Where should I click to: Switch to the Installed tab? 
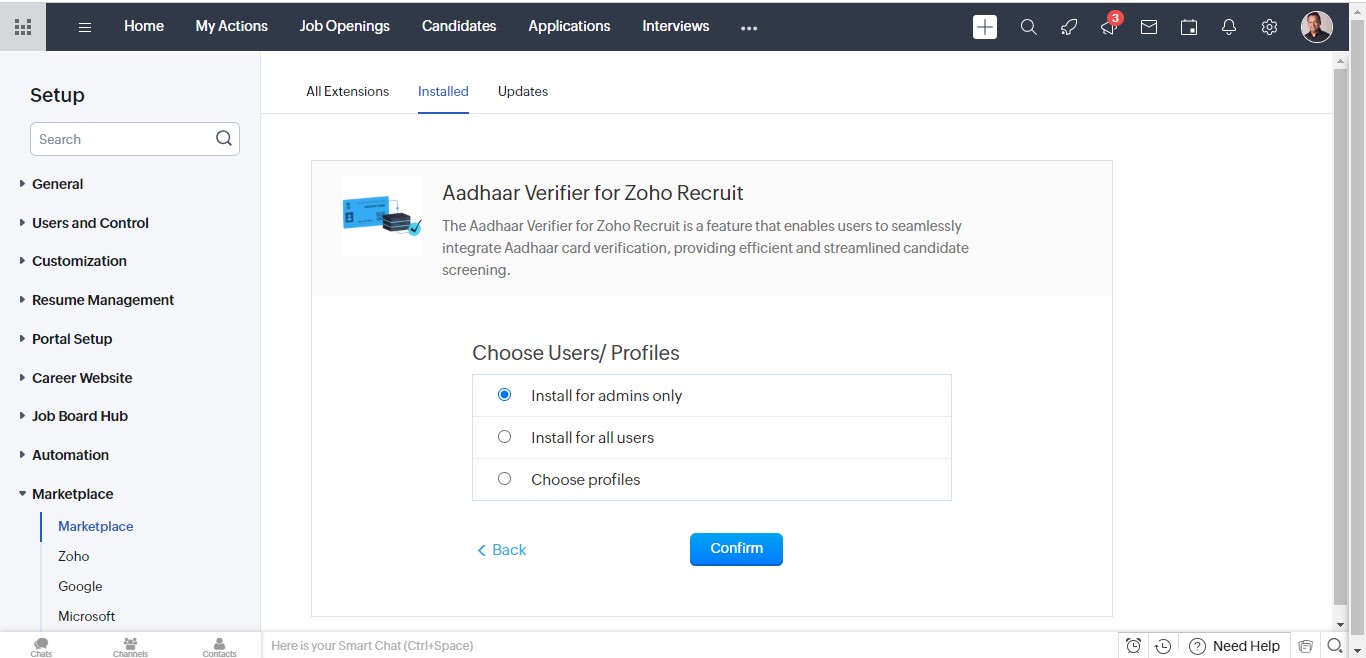[x=443, y=91]
